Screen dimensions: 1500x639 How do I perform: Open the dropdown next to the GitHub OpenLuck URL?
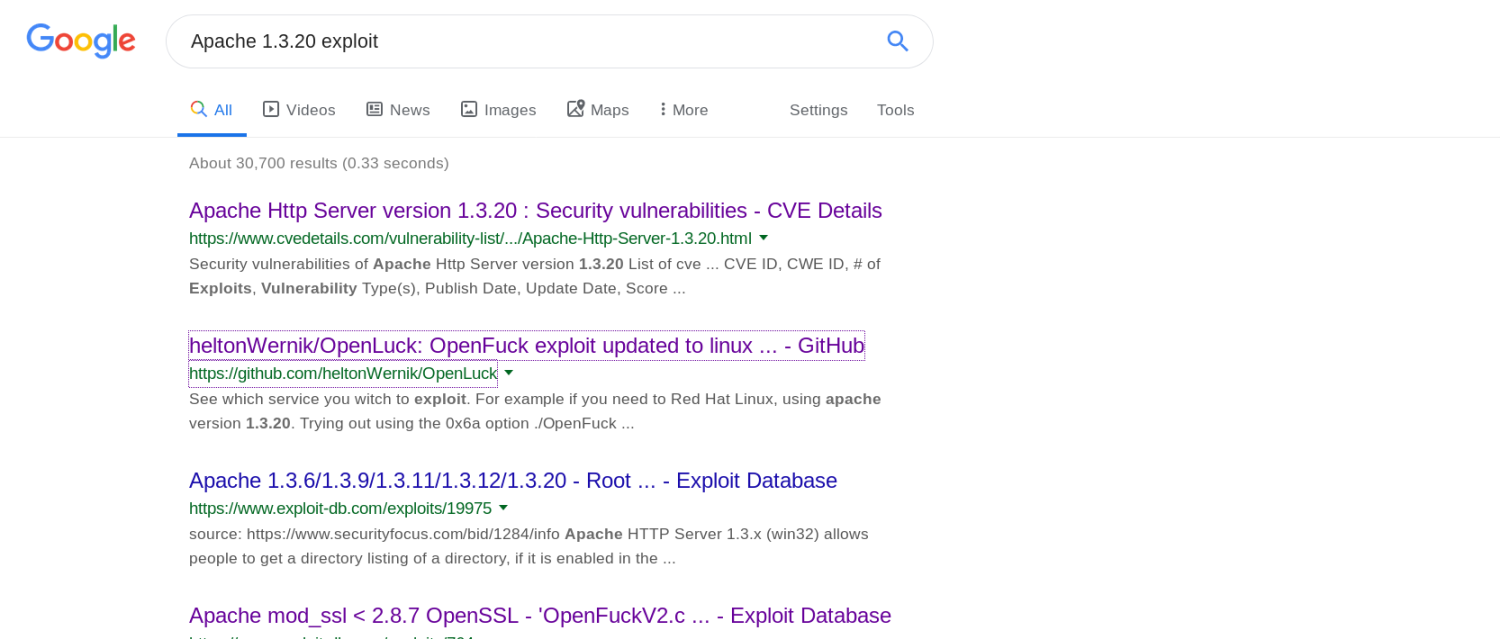click(x=509, y=372)
